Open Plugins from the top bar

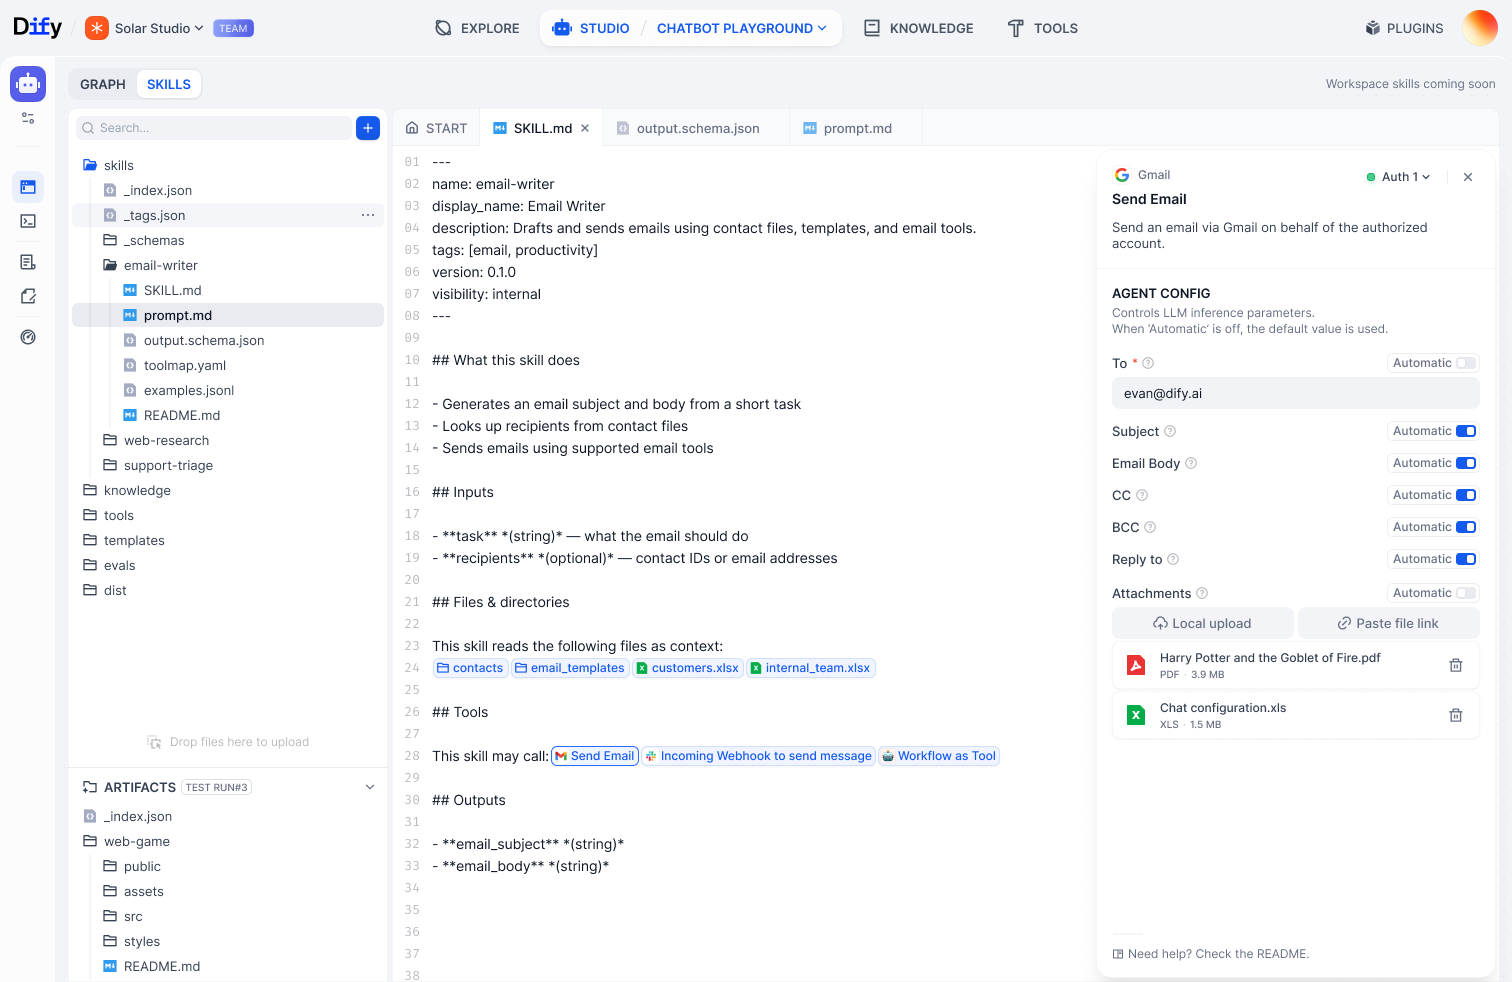(x=1404, y=28)
